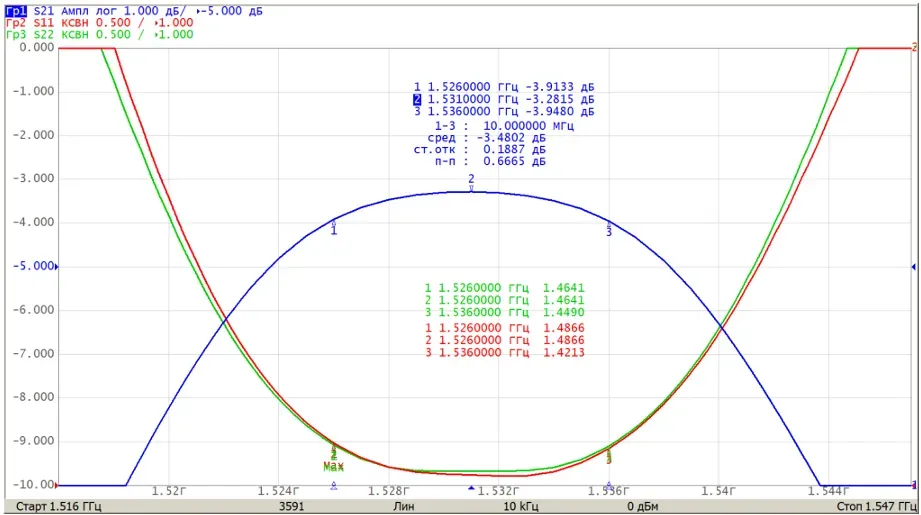Activate the Гр3 S22 КСВН trace
This screenshot has width=921, height=515.
(x=99, y=35)
